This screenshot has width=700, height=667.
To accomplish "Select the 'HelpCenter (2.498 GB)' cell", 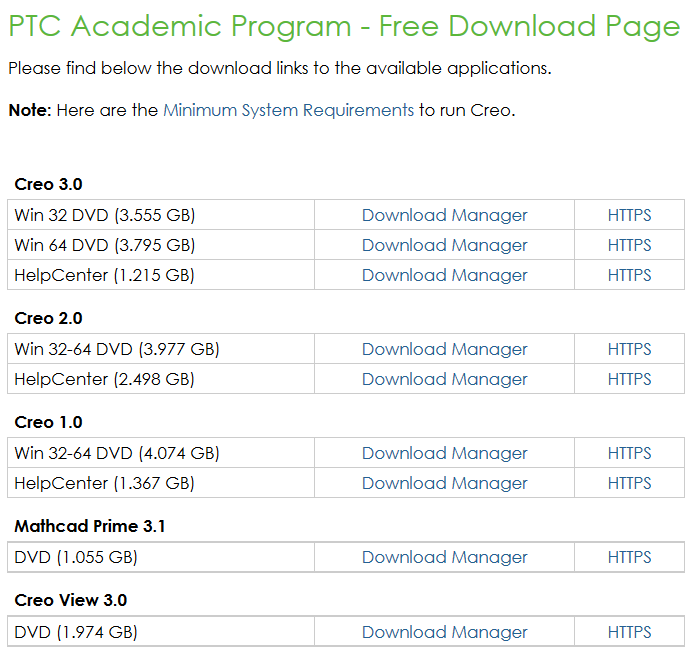I will point(161,379).
